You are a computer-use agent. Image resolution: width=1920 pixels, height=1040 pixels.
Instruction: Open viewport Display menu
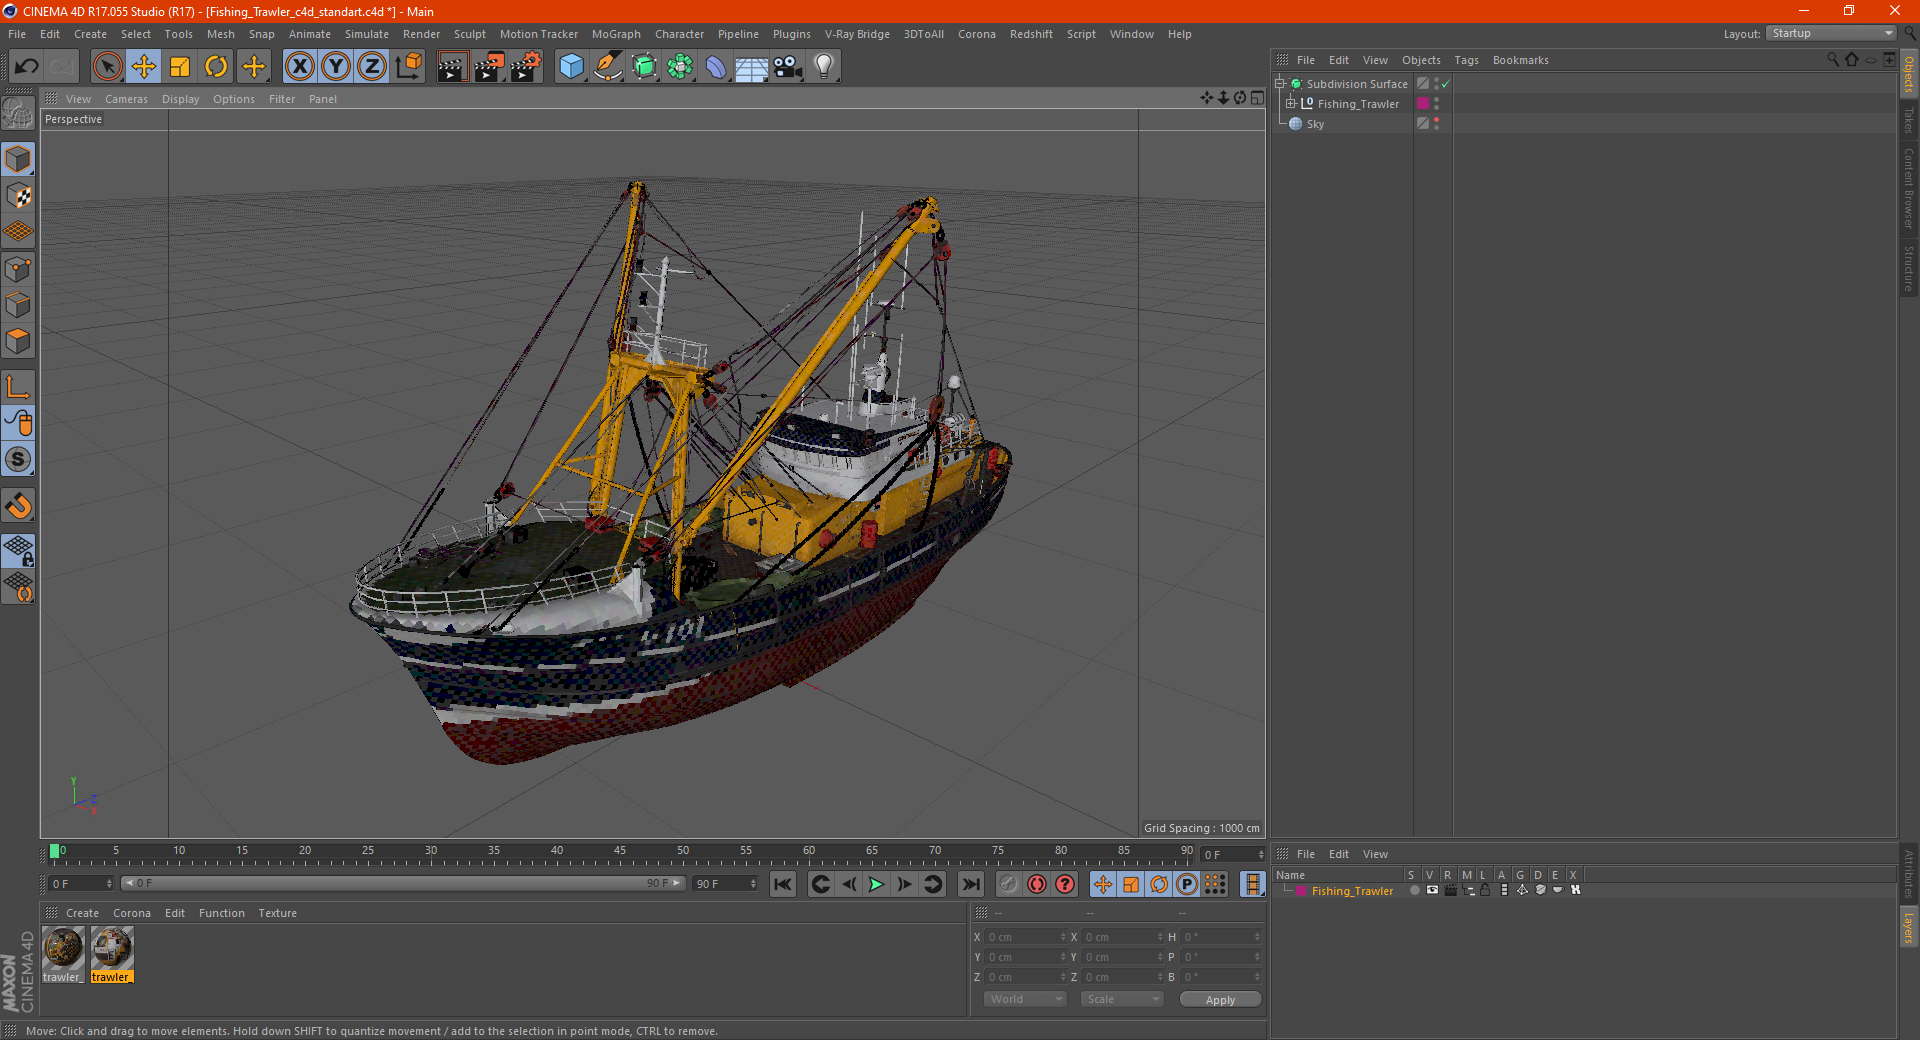pos(180,99)
